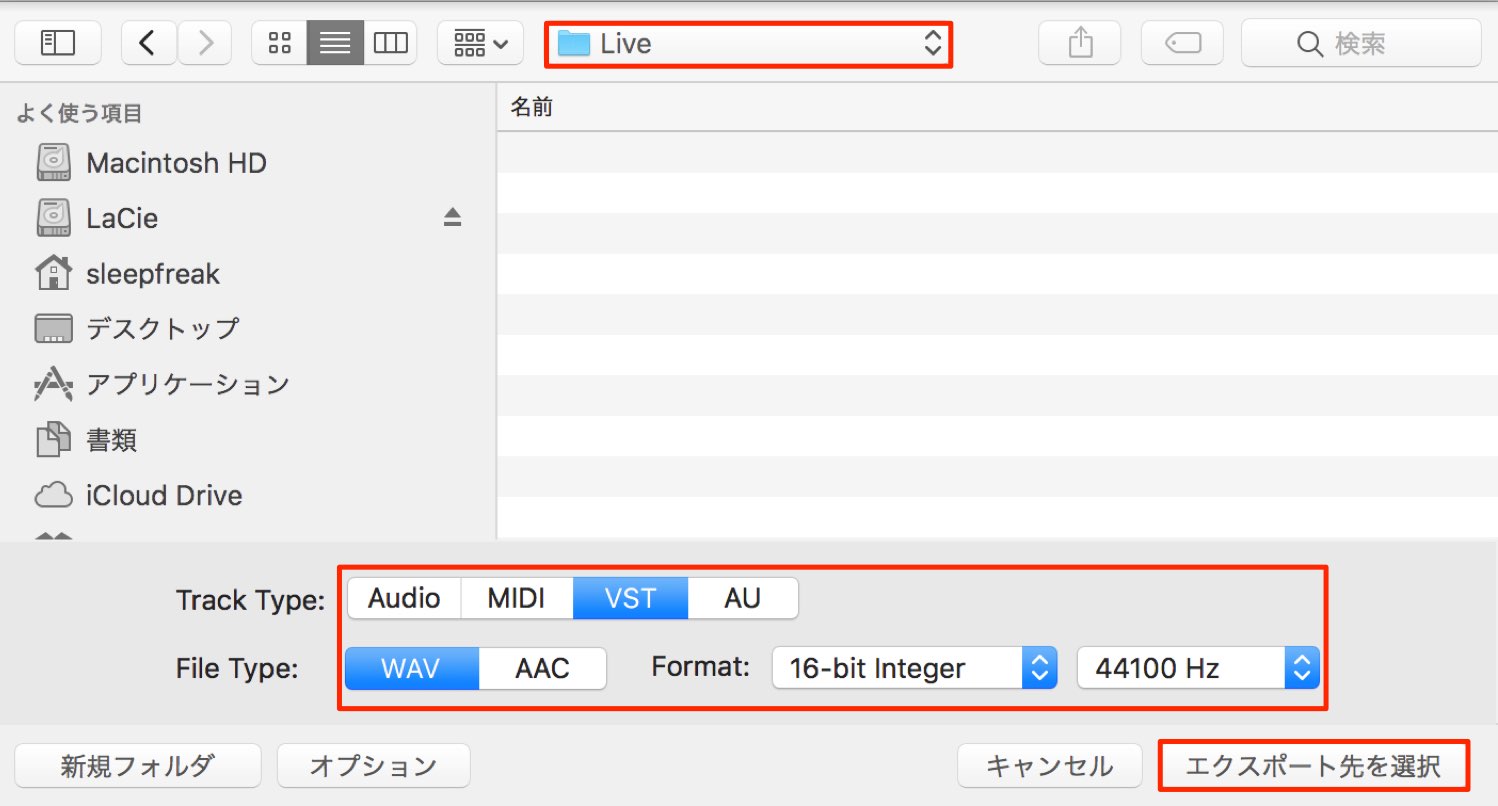Click the 新規フォルダ button
Image resolution: width=1498 pixels, height=806 pixels.
[138, 766]
